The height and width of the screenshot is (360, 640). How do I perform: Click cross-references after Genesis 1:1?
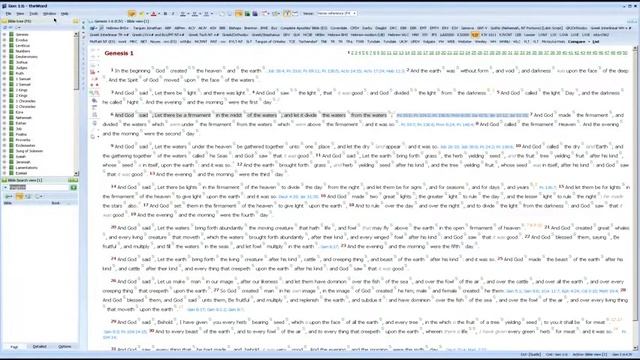click(336, 71)
